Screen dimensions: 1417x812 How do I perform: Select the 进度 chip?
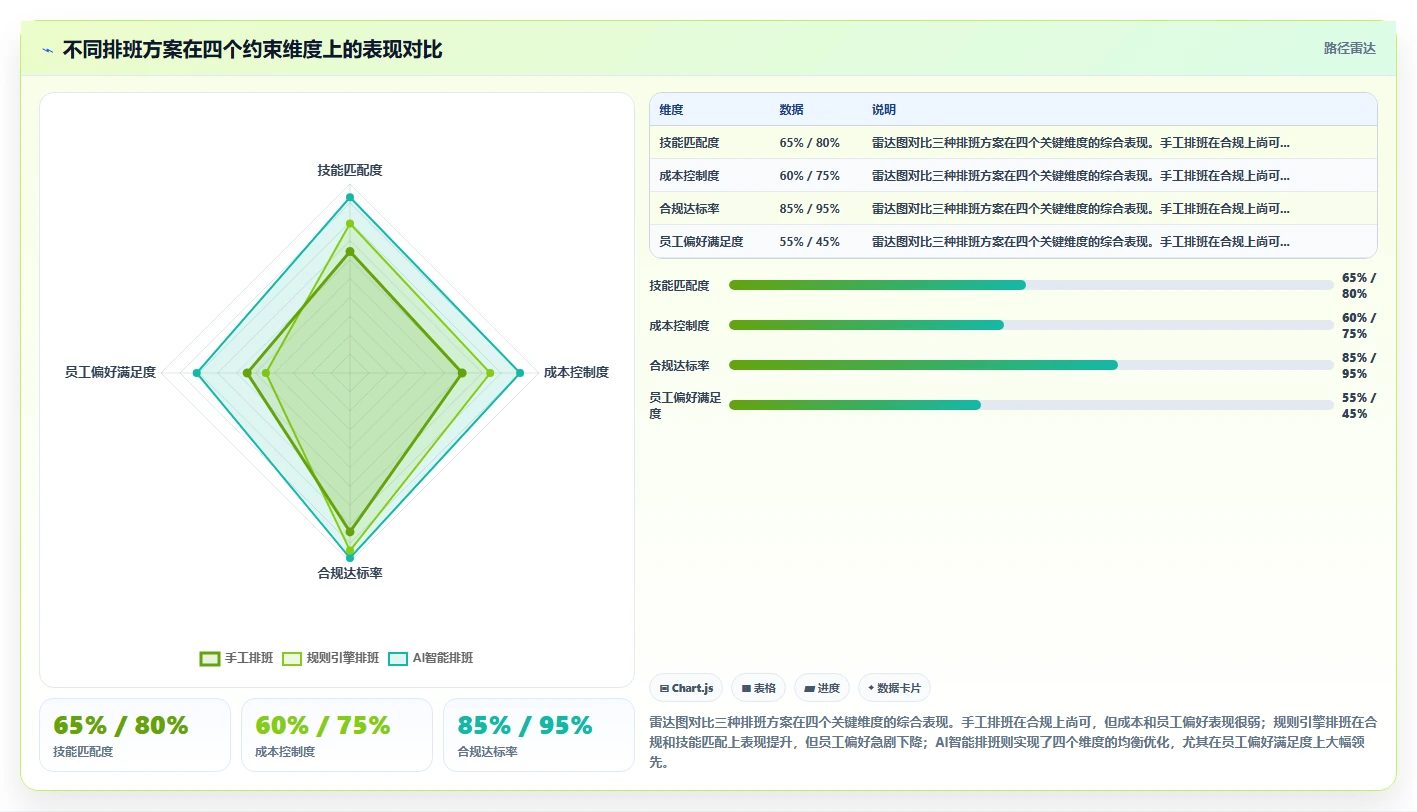[822, 688]
